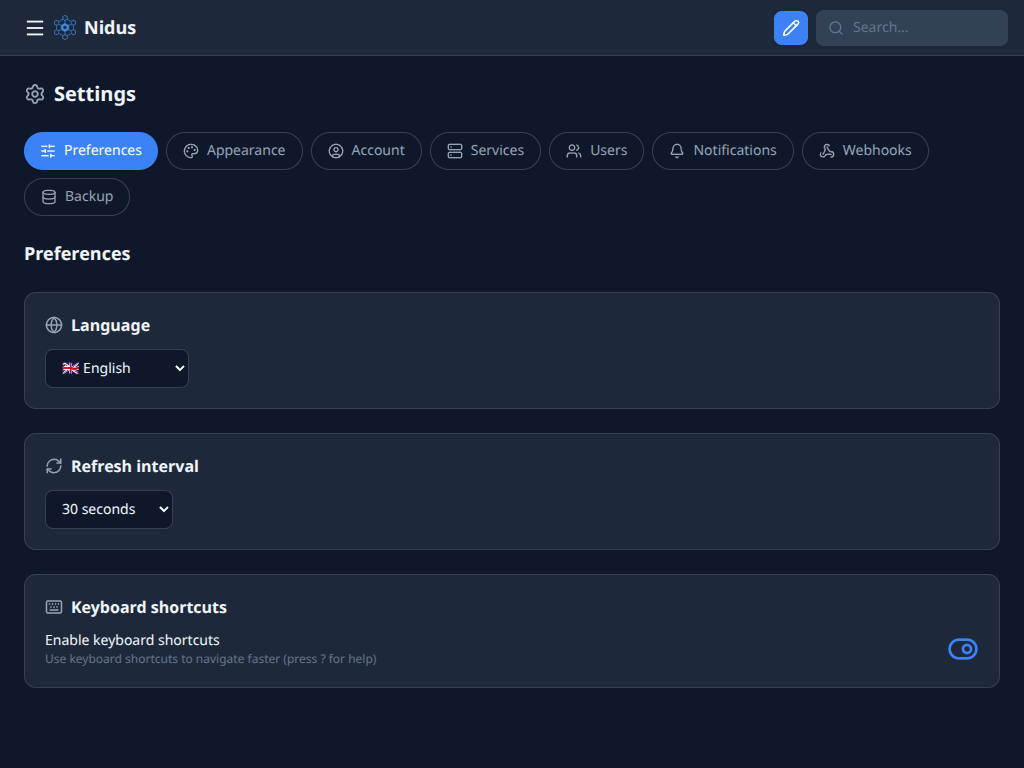Switch to the Webhooks tab

(865, 151)
